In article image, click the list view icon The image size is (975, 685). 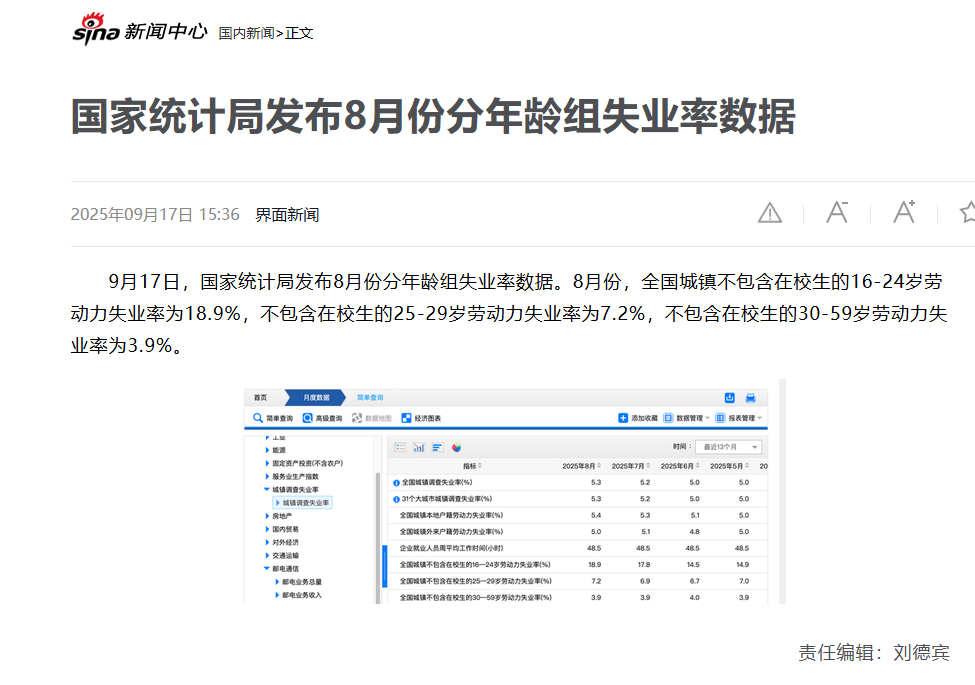pos(400,447)
